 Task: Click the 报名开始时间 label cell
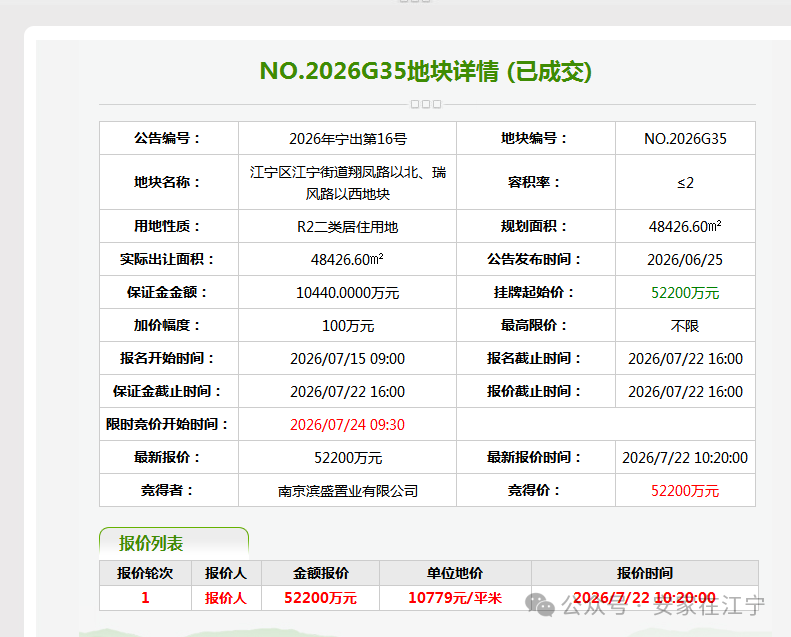169,358
